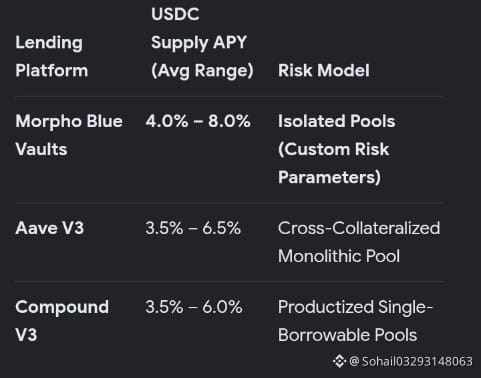This screenshot has width=481, height=378.
Task: Click the word Vaults under Morpho Blue
Action: (x=41, y=149)
